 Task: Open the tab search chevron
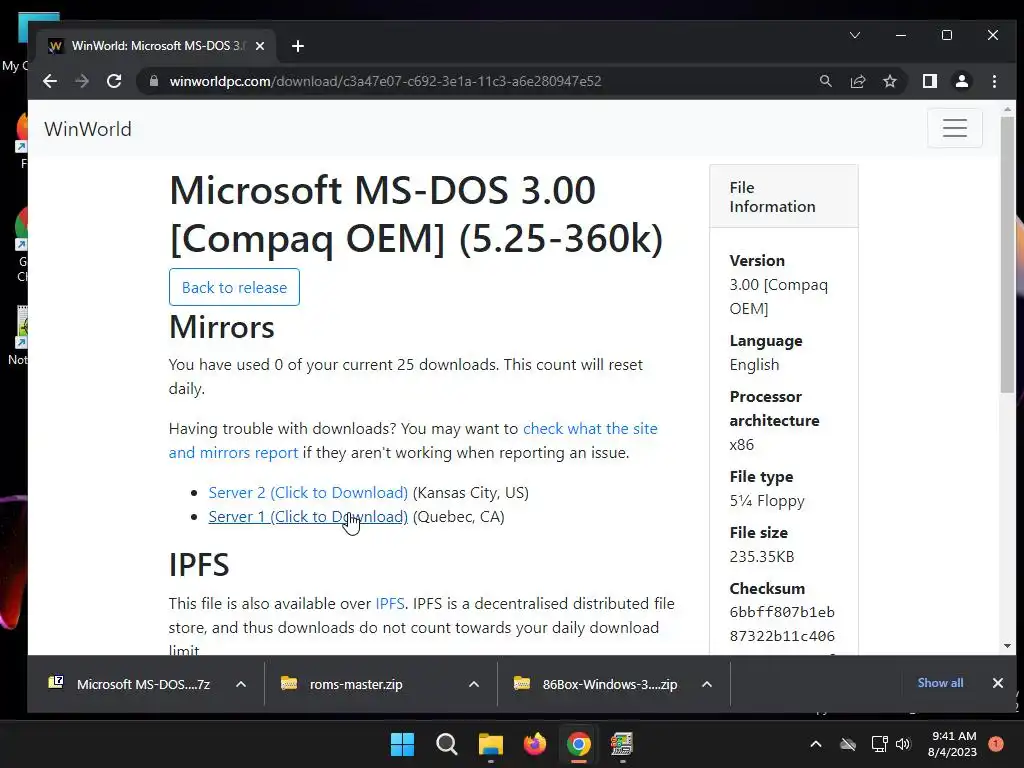[x=854, y=35]
